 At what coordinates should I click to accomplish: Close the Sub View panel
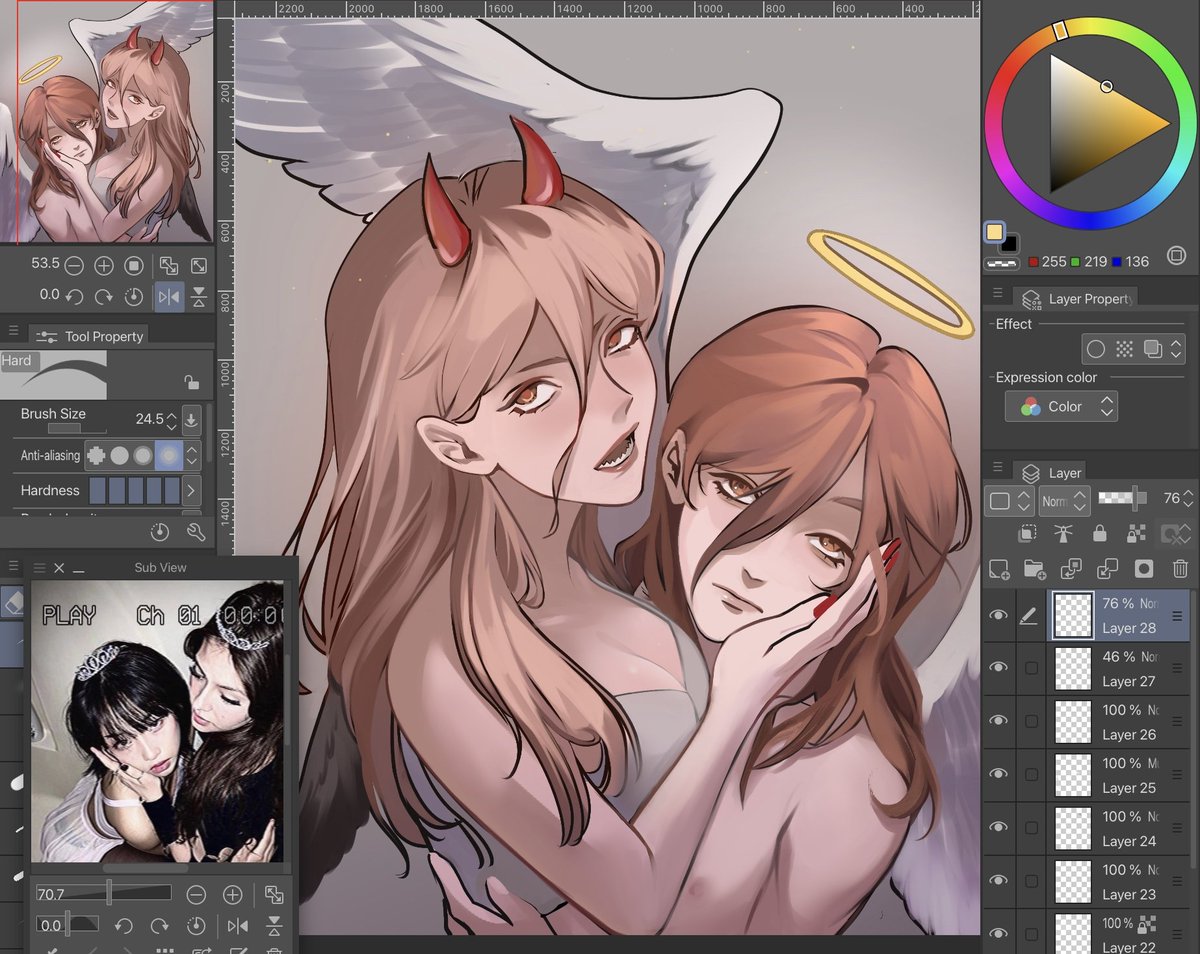click(x=58, y=567)
